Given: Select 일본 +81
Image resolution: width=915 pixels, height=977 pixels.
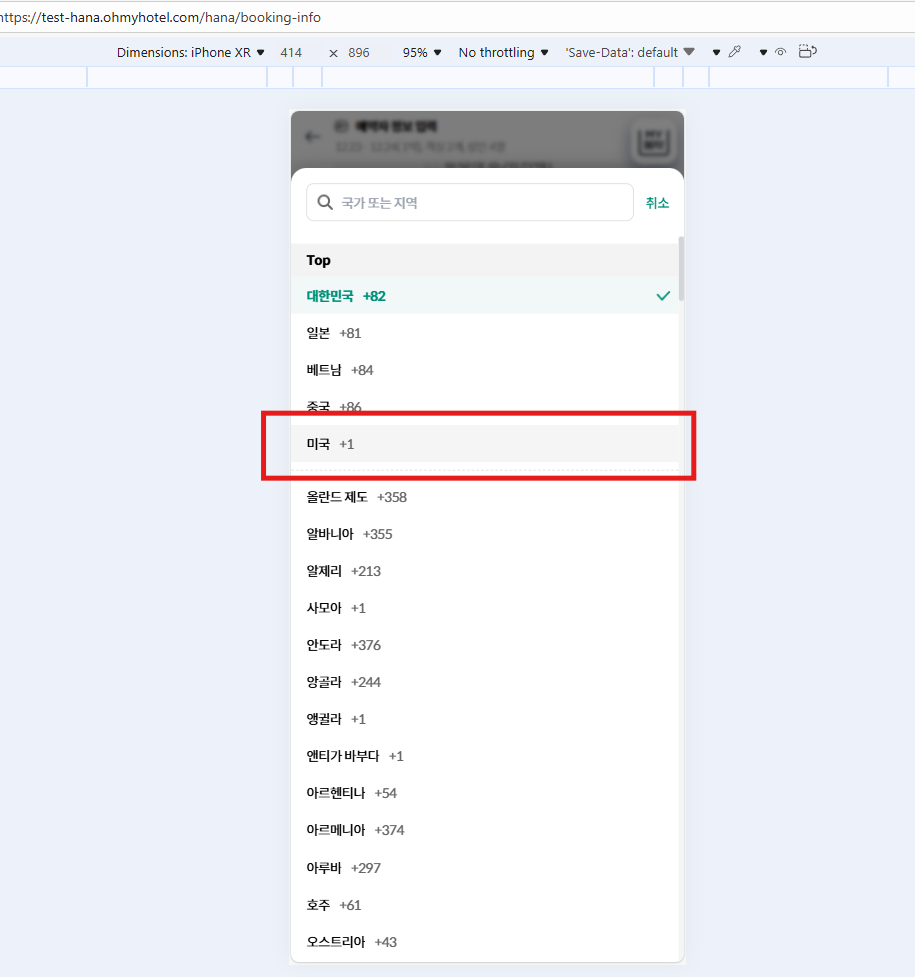Looking at the screenshot, I should coord(485,333).
